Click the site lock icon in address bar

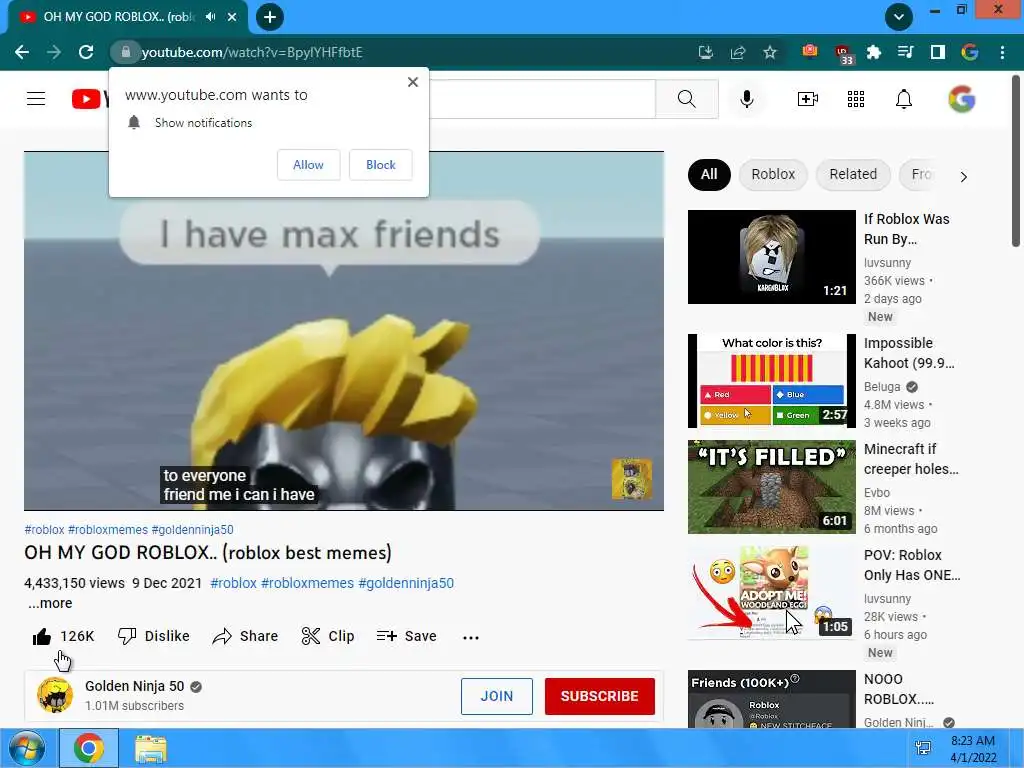point(125,52)
